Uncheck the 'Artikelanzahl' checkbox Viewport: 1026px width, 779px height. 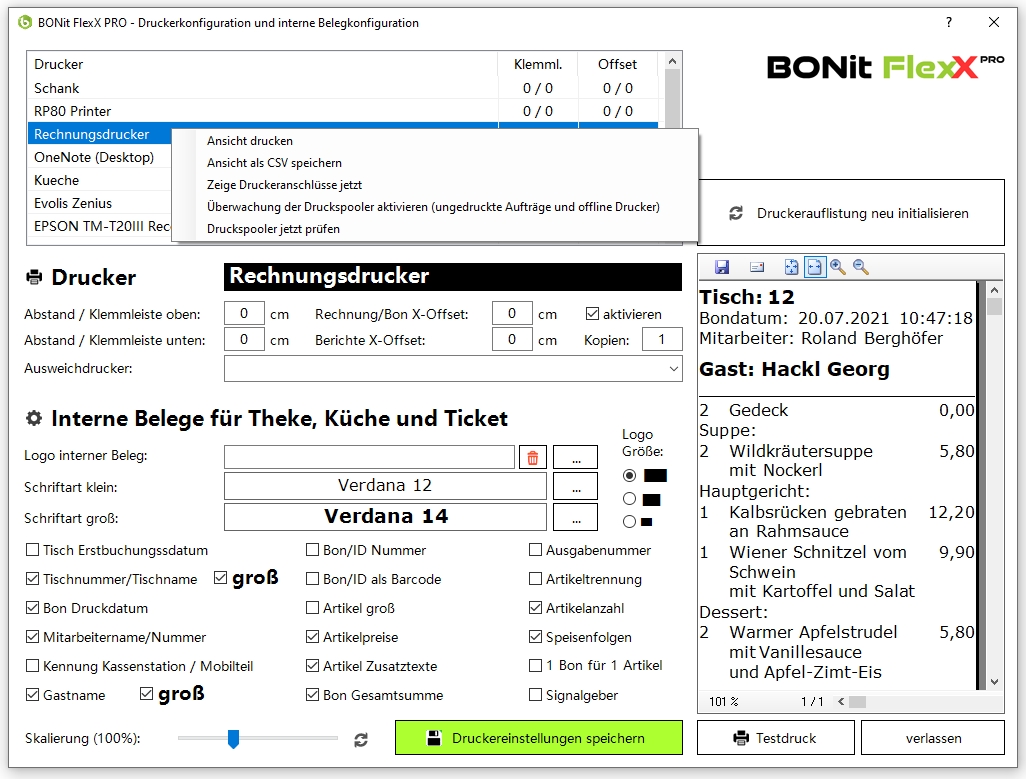tap(535, 608)
